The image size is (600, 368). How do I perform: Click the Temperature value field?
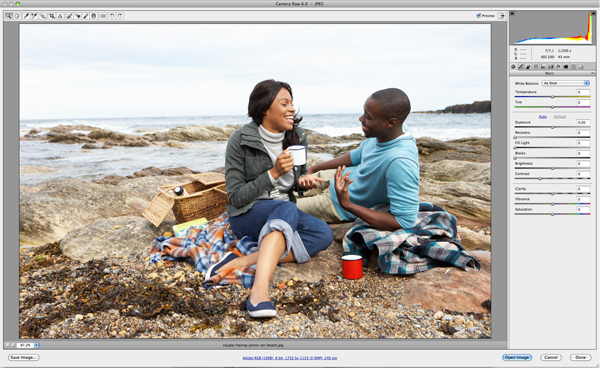pos(583,92)
